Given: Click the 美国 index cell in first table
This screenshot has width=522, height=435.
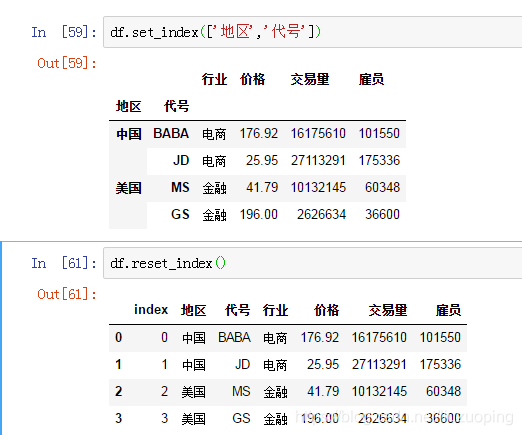Looking at the screenshot, I should tap(129, 188).
